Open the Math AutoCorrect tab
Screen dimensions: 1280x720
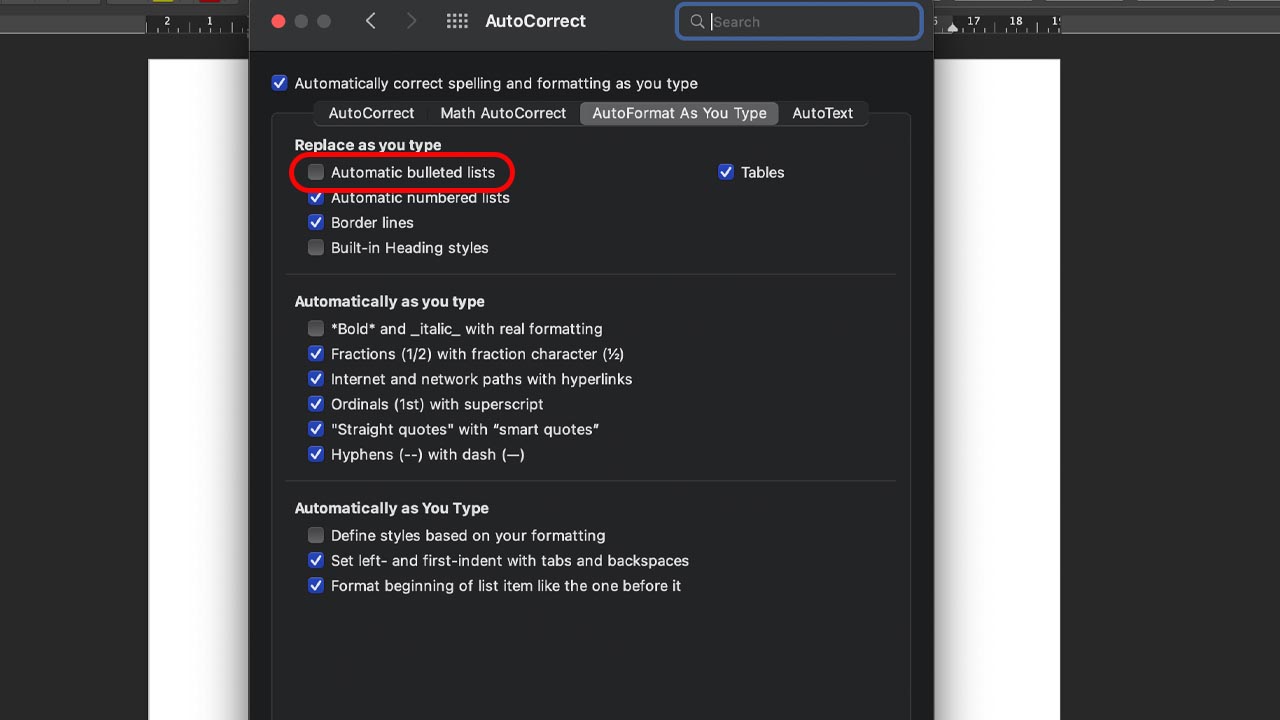pos(503,113)
